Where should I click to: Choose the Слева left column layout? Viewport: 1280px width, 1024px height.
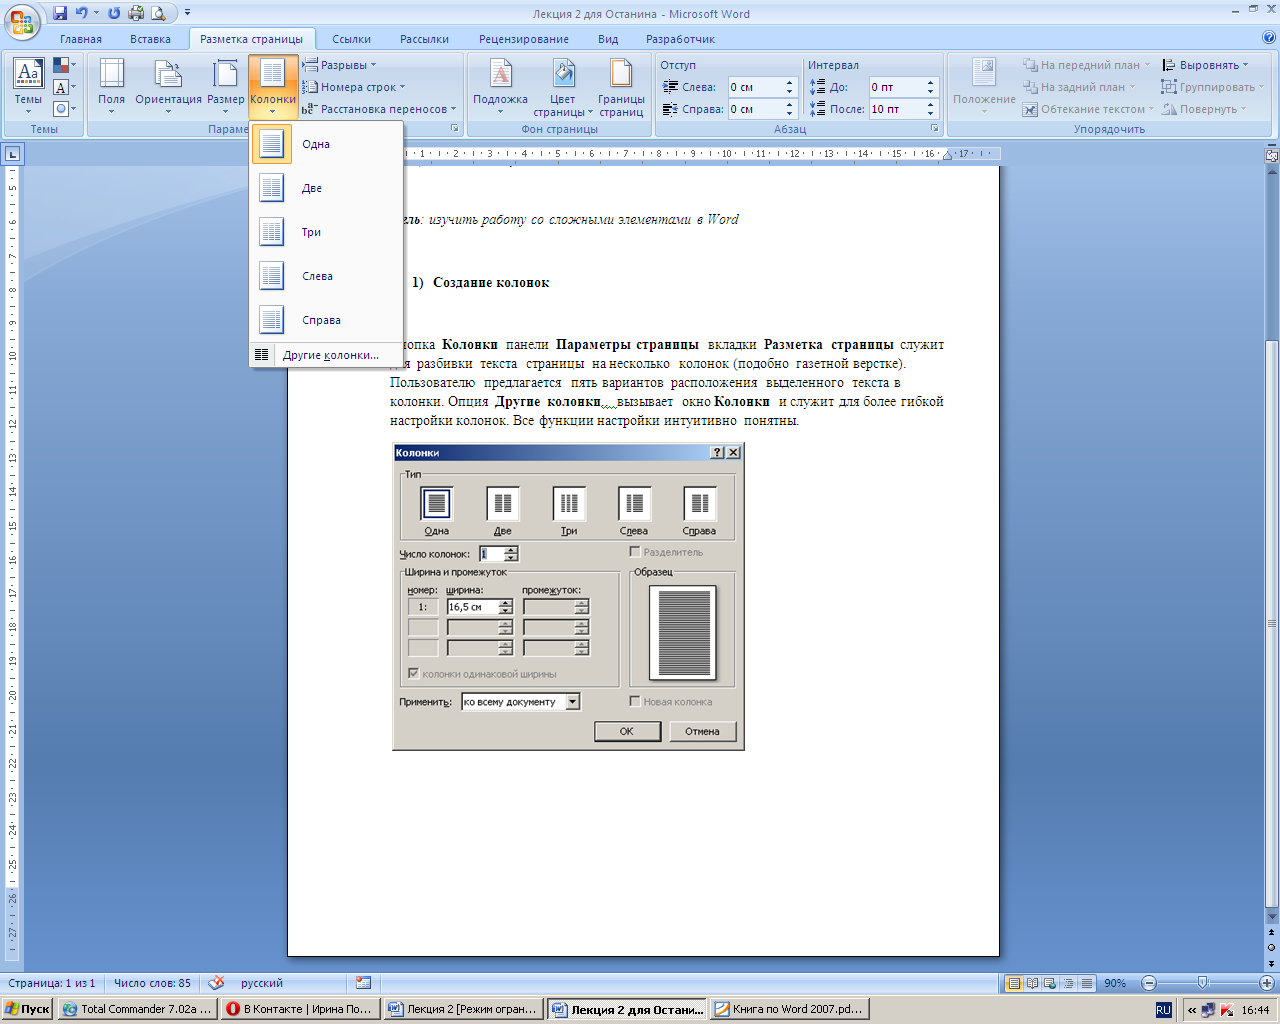(x=326, y=276)
